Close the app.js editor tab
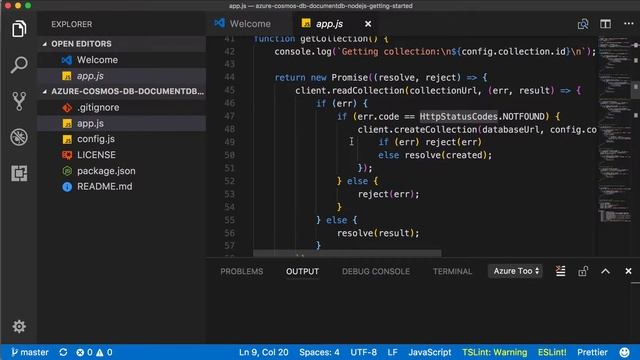 coord(368,24)
